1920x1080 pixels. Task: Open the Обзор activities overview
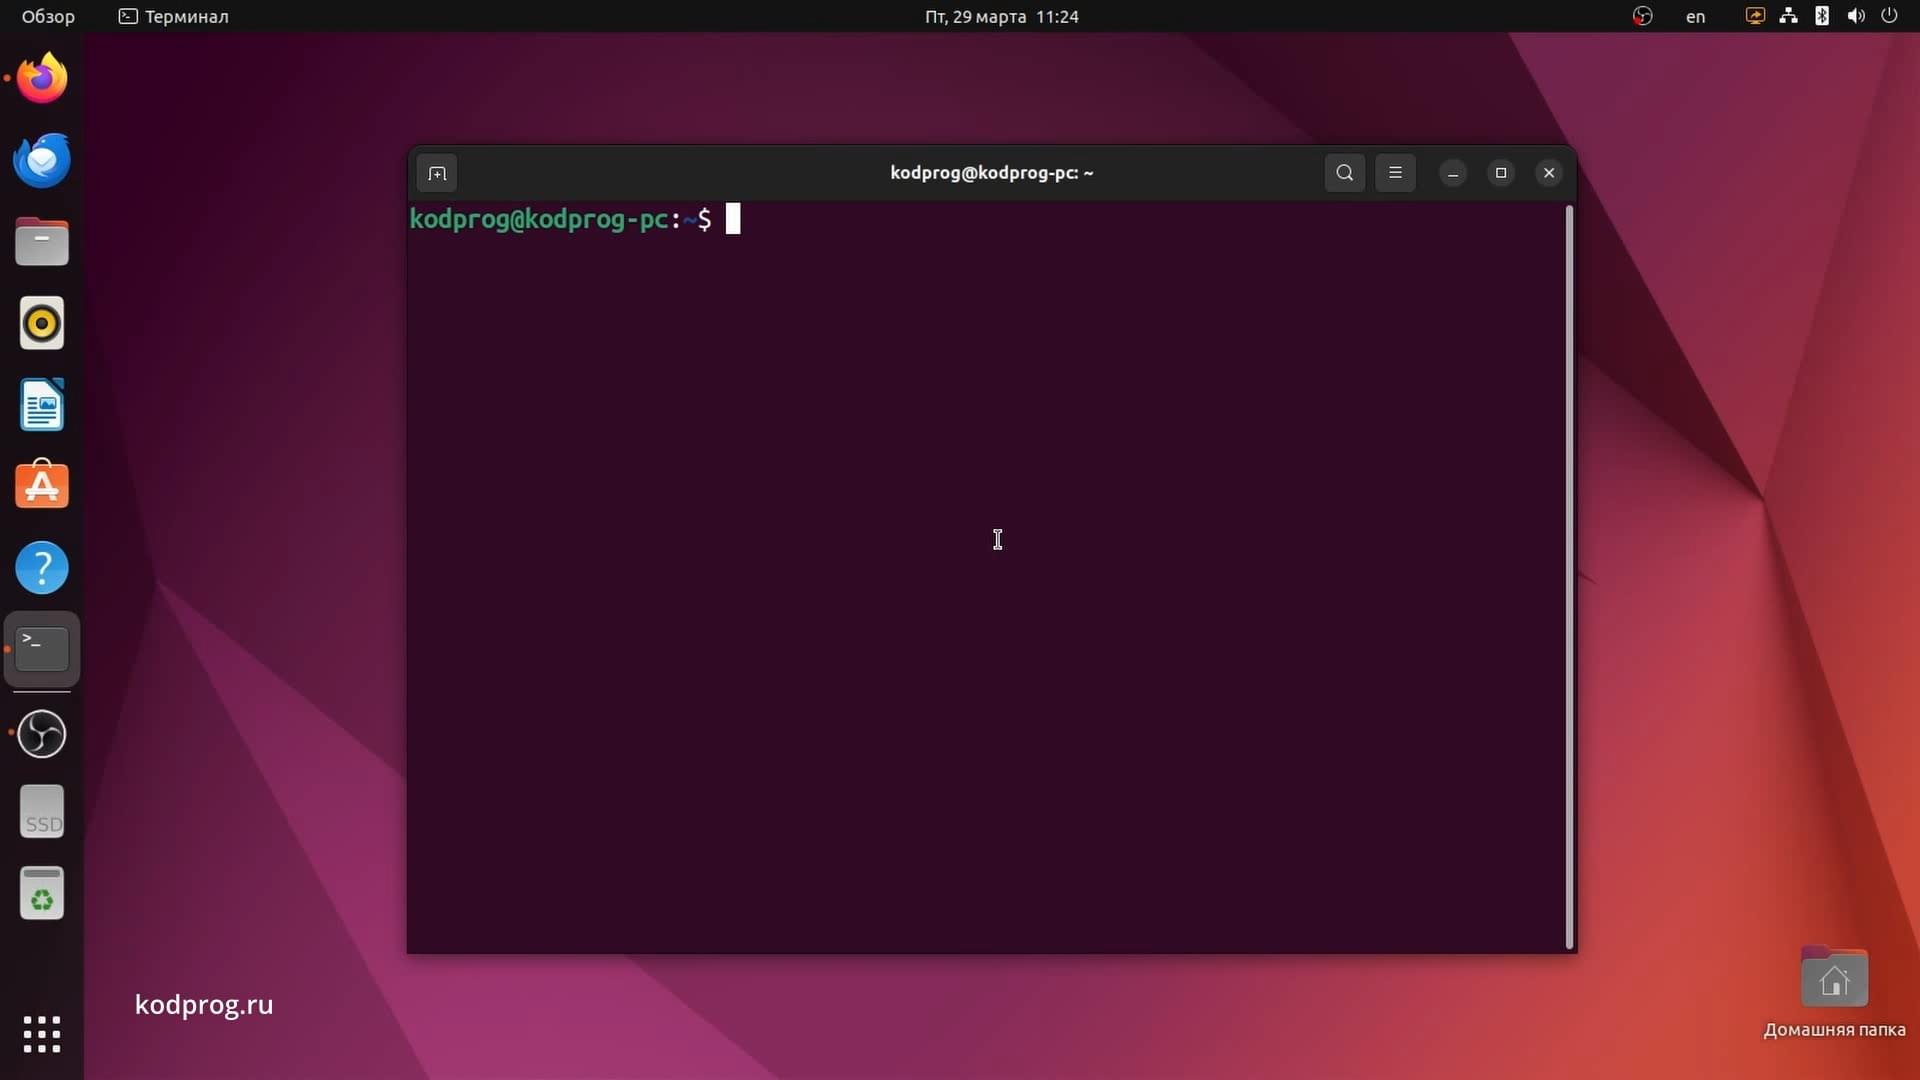(48, 16)
